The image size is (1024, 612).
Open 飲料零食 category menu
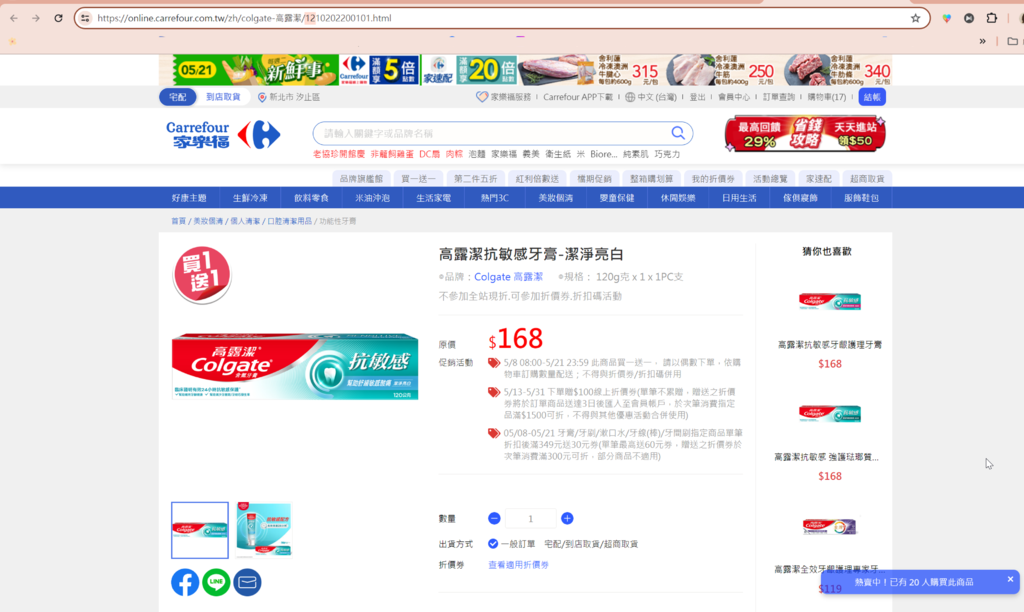pos(312,198)
